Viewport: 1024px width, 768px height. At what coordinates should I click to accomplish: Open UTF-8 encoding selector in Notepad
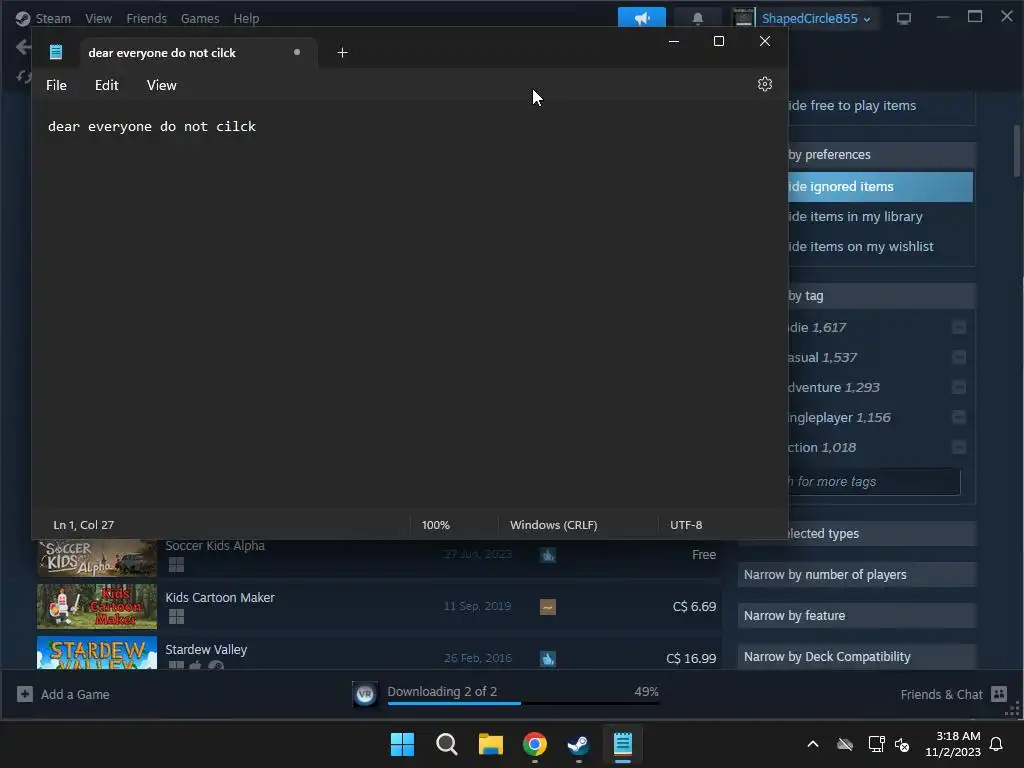click(686, 525)
